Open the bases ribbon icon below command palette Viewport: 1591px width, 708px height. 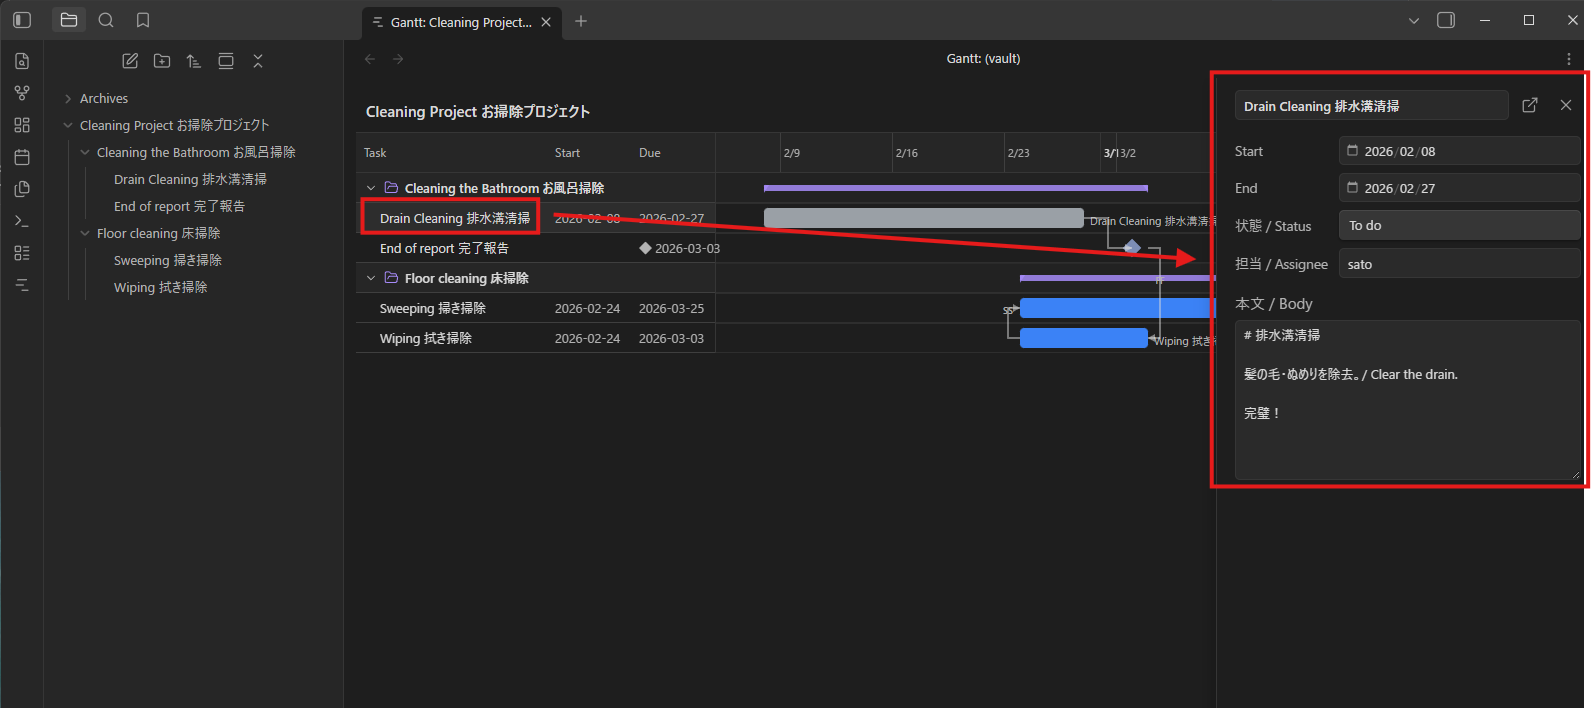tap(22, 253)
